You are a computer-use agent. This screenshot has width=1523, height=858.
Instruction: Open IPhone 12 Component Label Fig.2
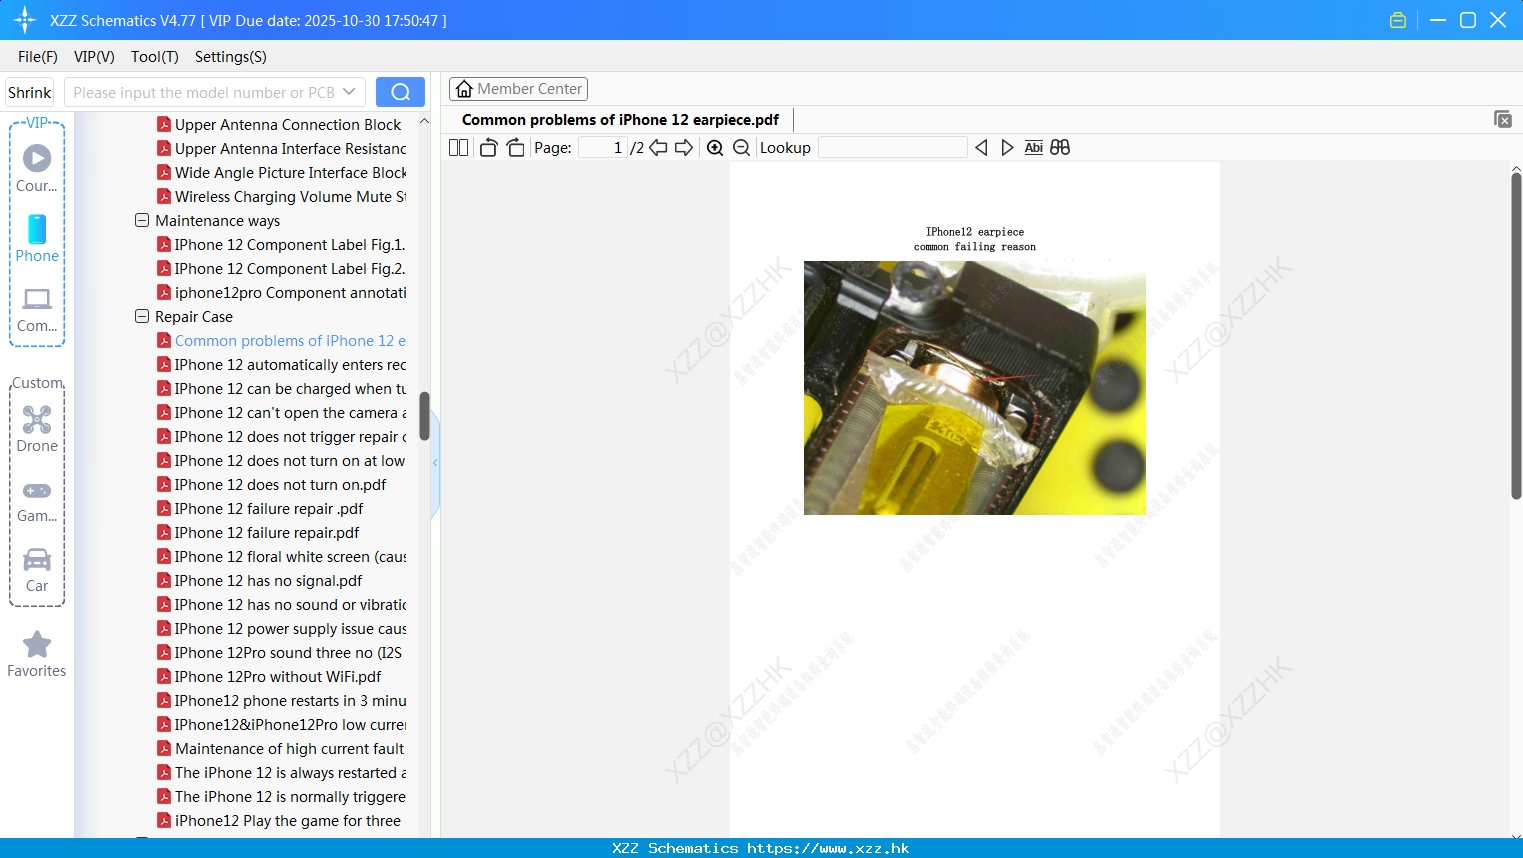click(281, 268)
